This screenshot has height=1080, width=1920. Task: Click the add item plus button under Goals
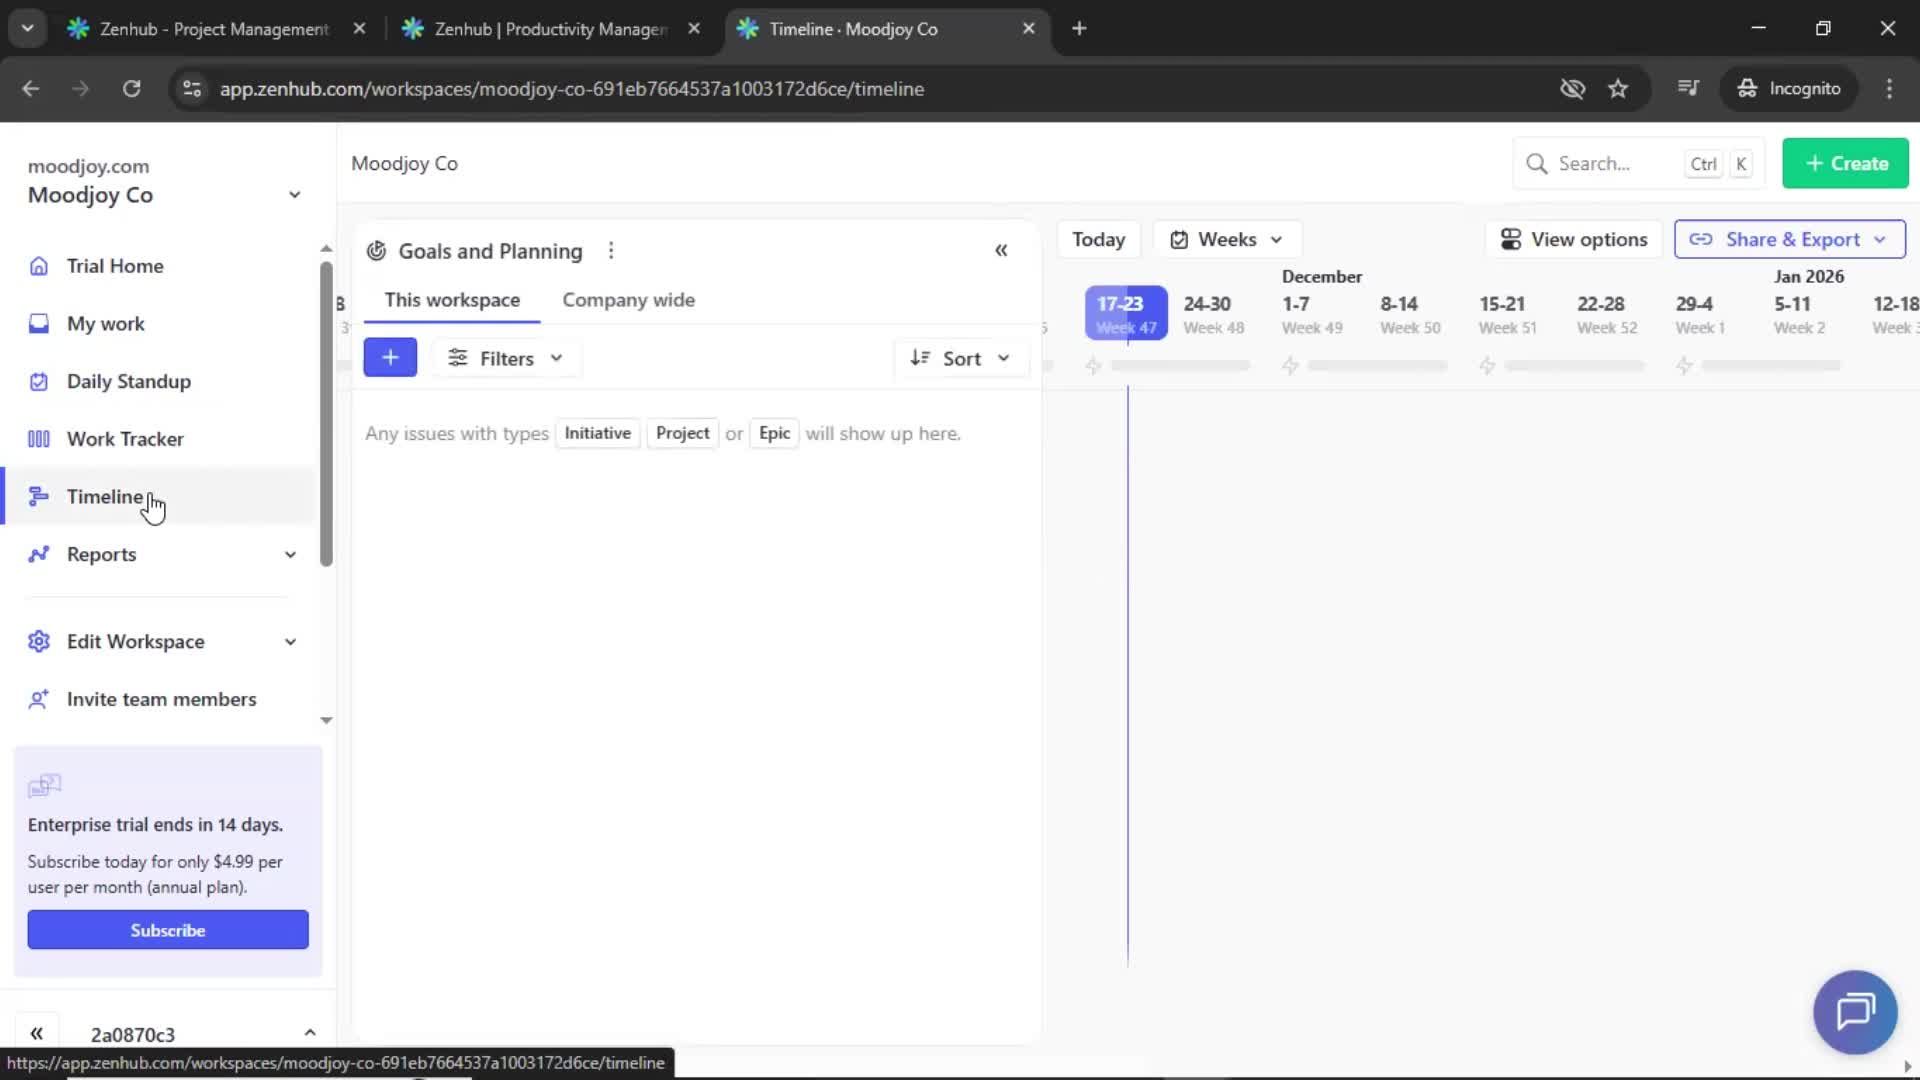click(390, 357)
